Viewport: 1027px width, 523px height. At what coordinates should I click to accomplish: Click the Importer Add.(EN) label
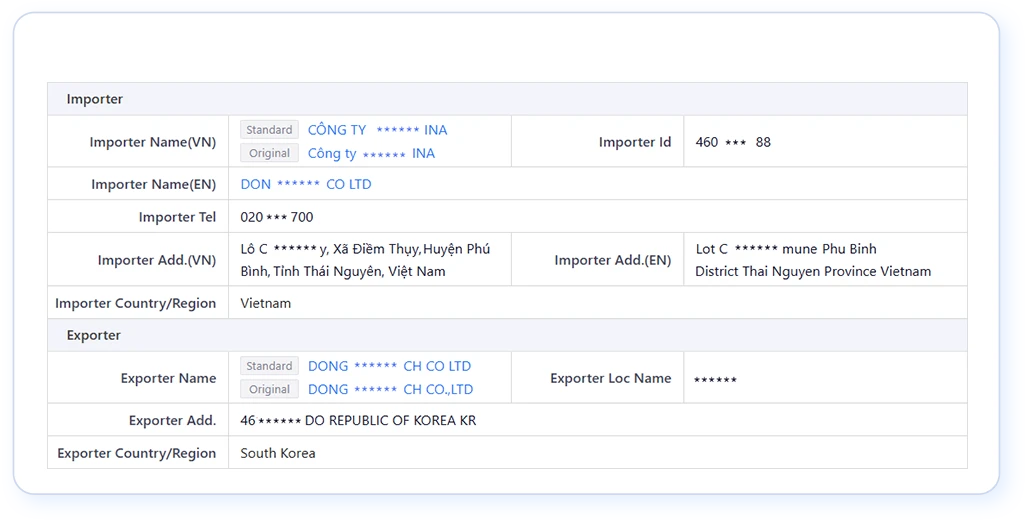click(x=612, y=260)
